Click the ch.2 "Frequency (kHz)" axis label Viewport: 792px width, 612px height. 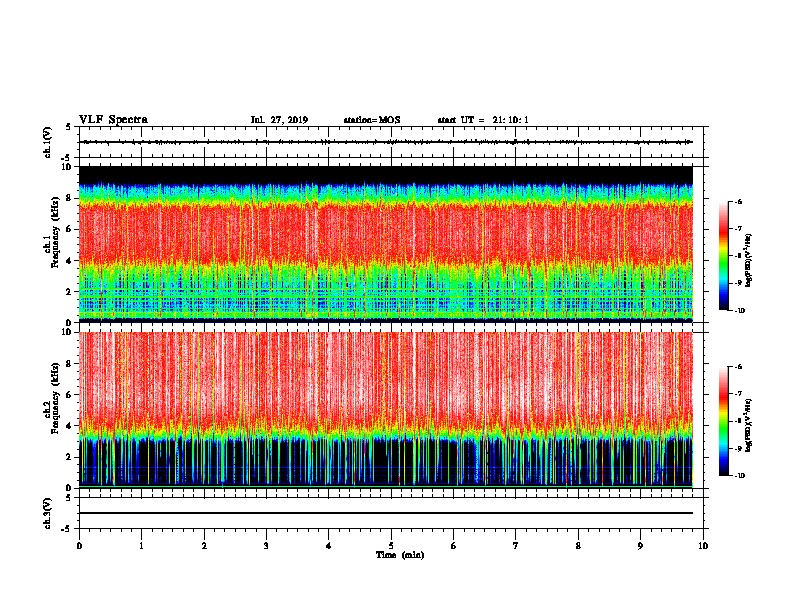[x=56, y=398]
